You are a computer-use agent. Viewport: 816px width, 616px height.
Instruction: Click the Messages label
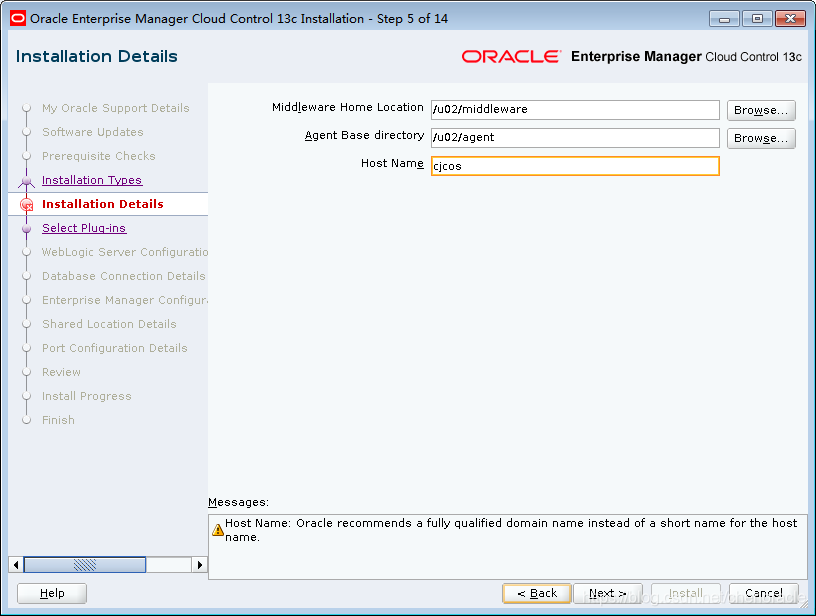click(238, 503)
